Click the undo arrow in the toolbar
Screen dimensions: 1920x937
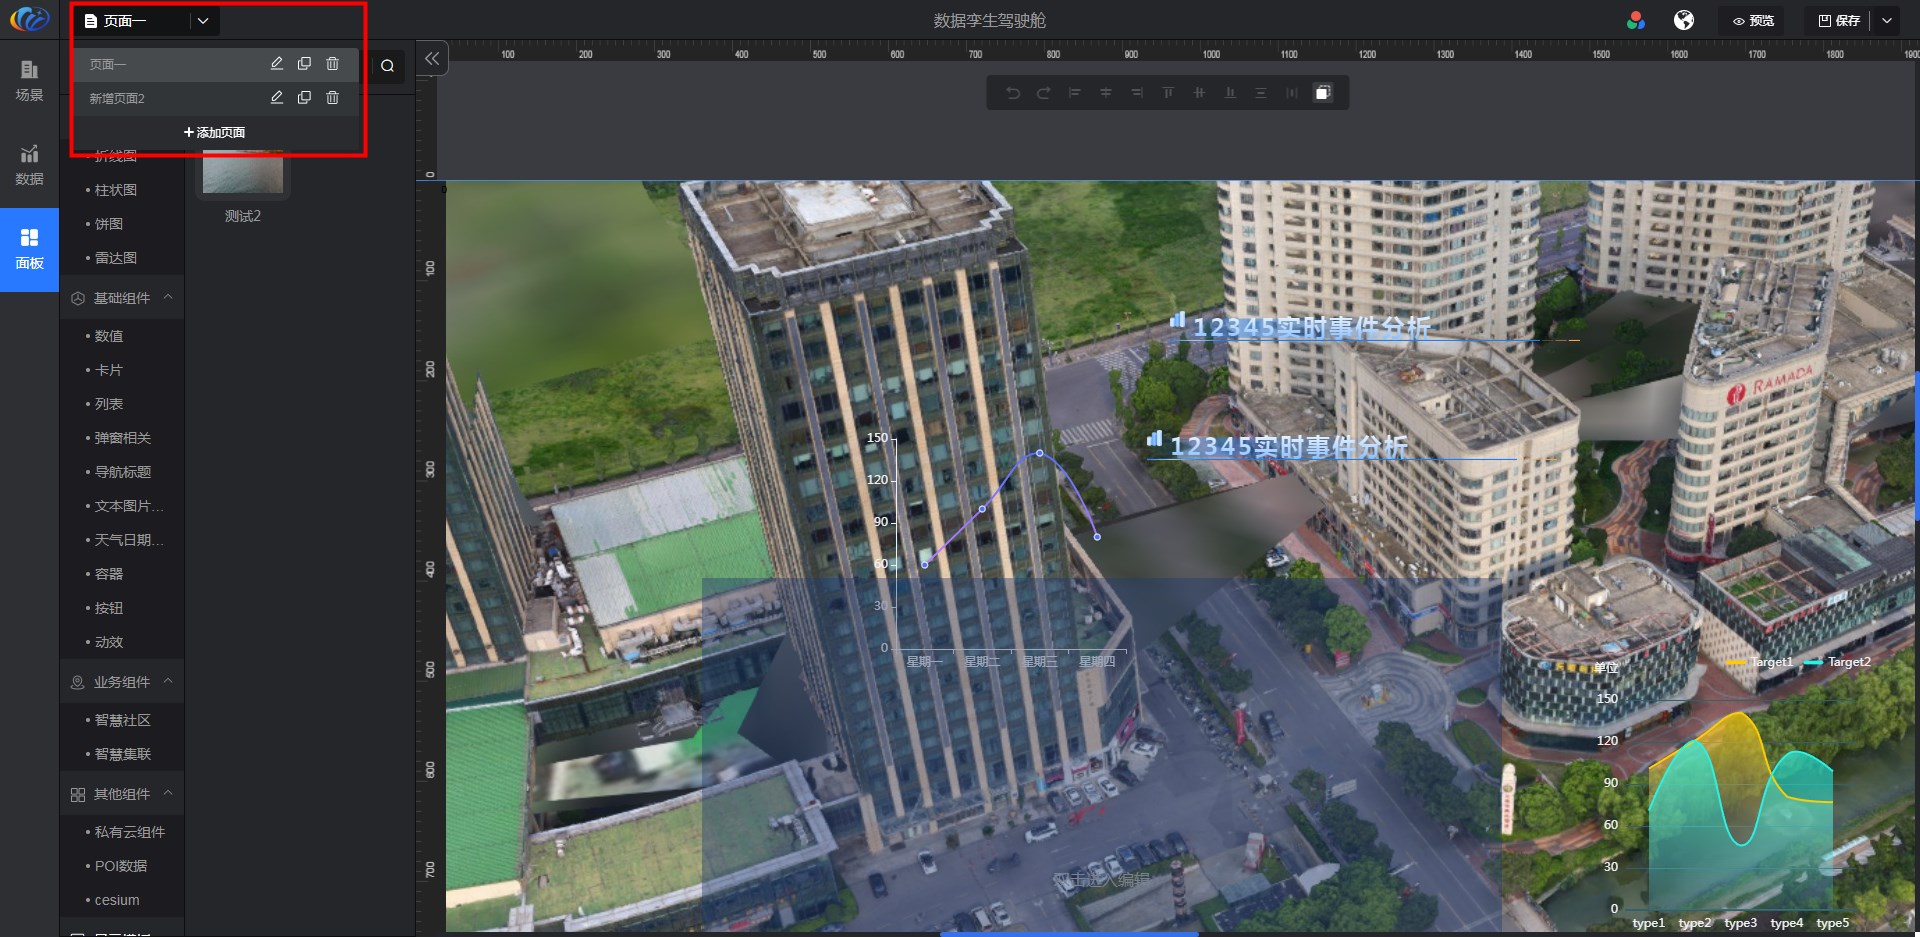(1013, 93)
